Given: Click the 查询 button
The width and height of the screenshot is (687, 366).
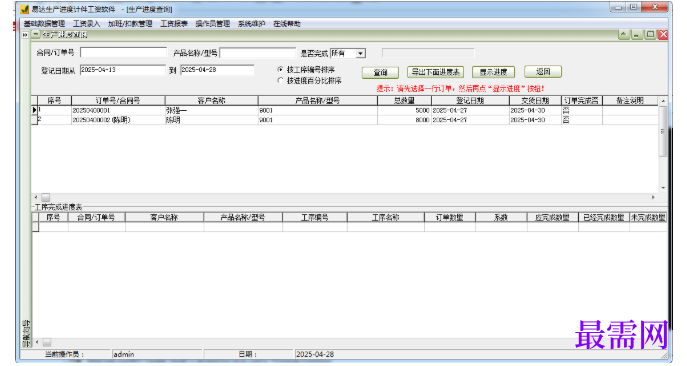Looking at the screenshot, I should pos(380,72).
